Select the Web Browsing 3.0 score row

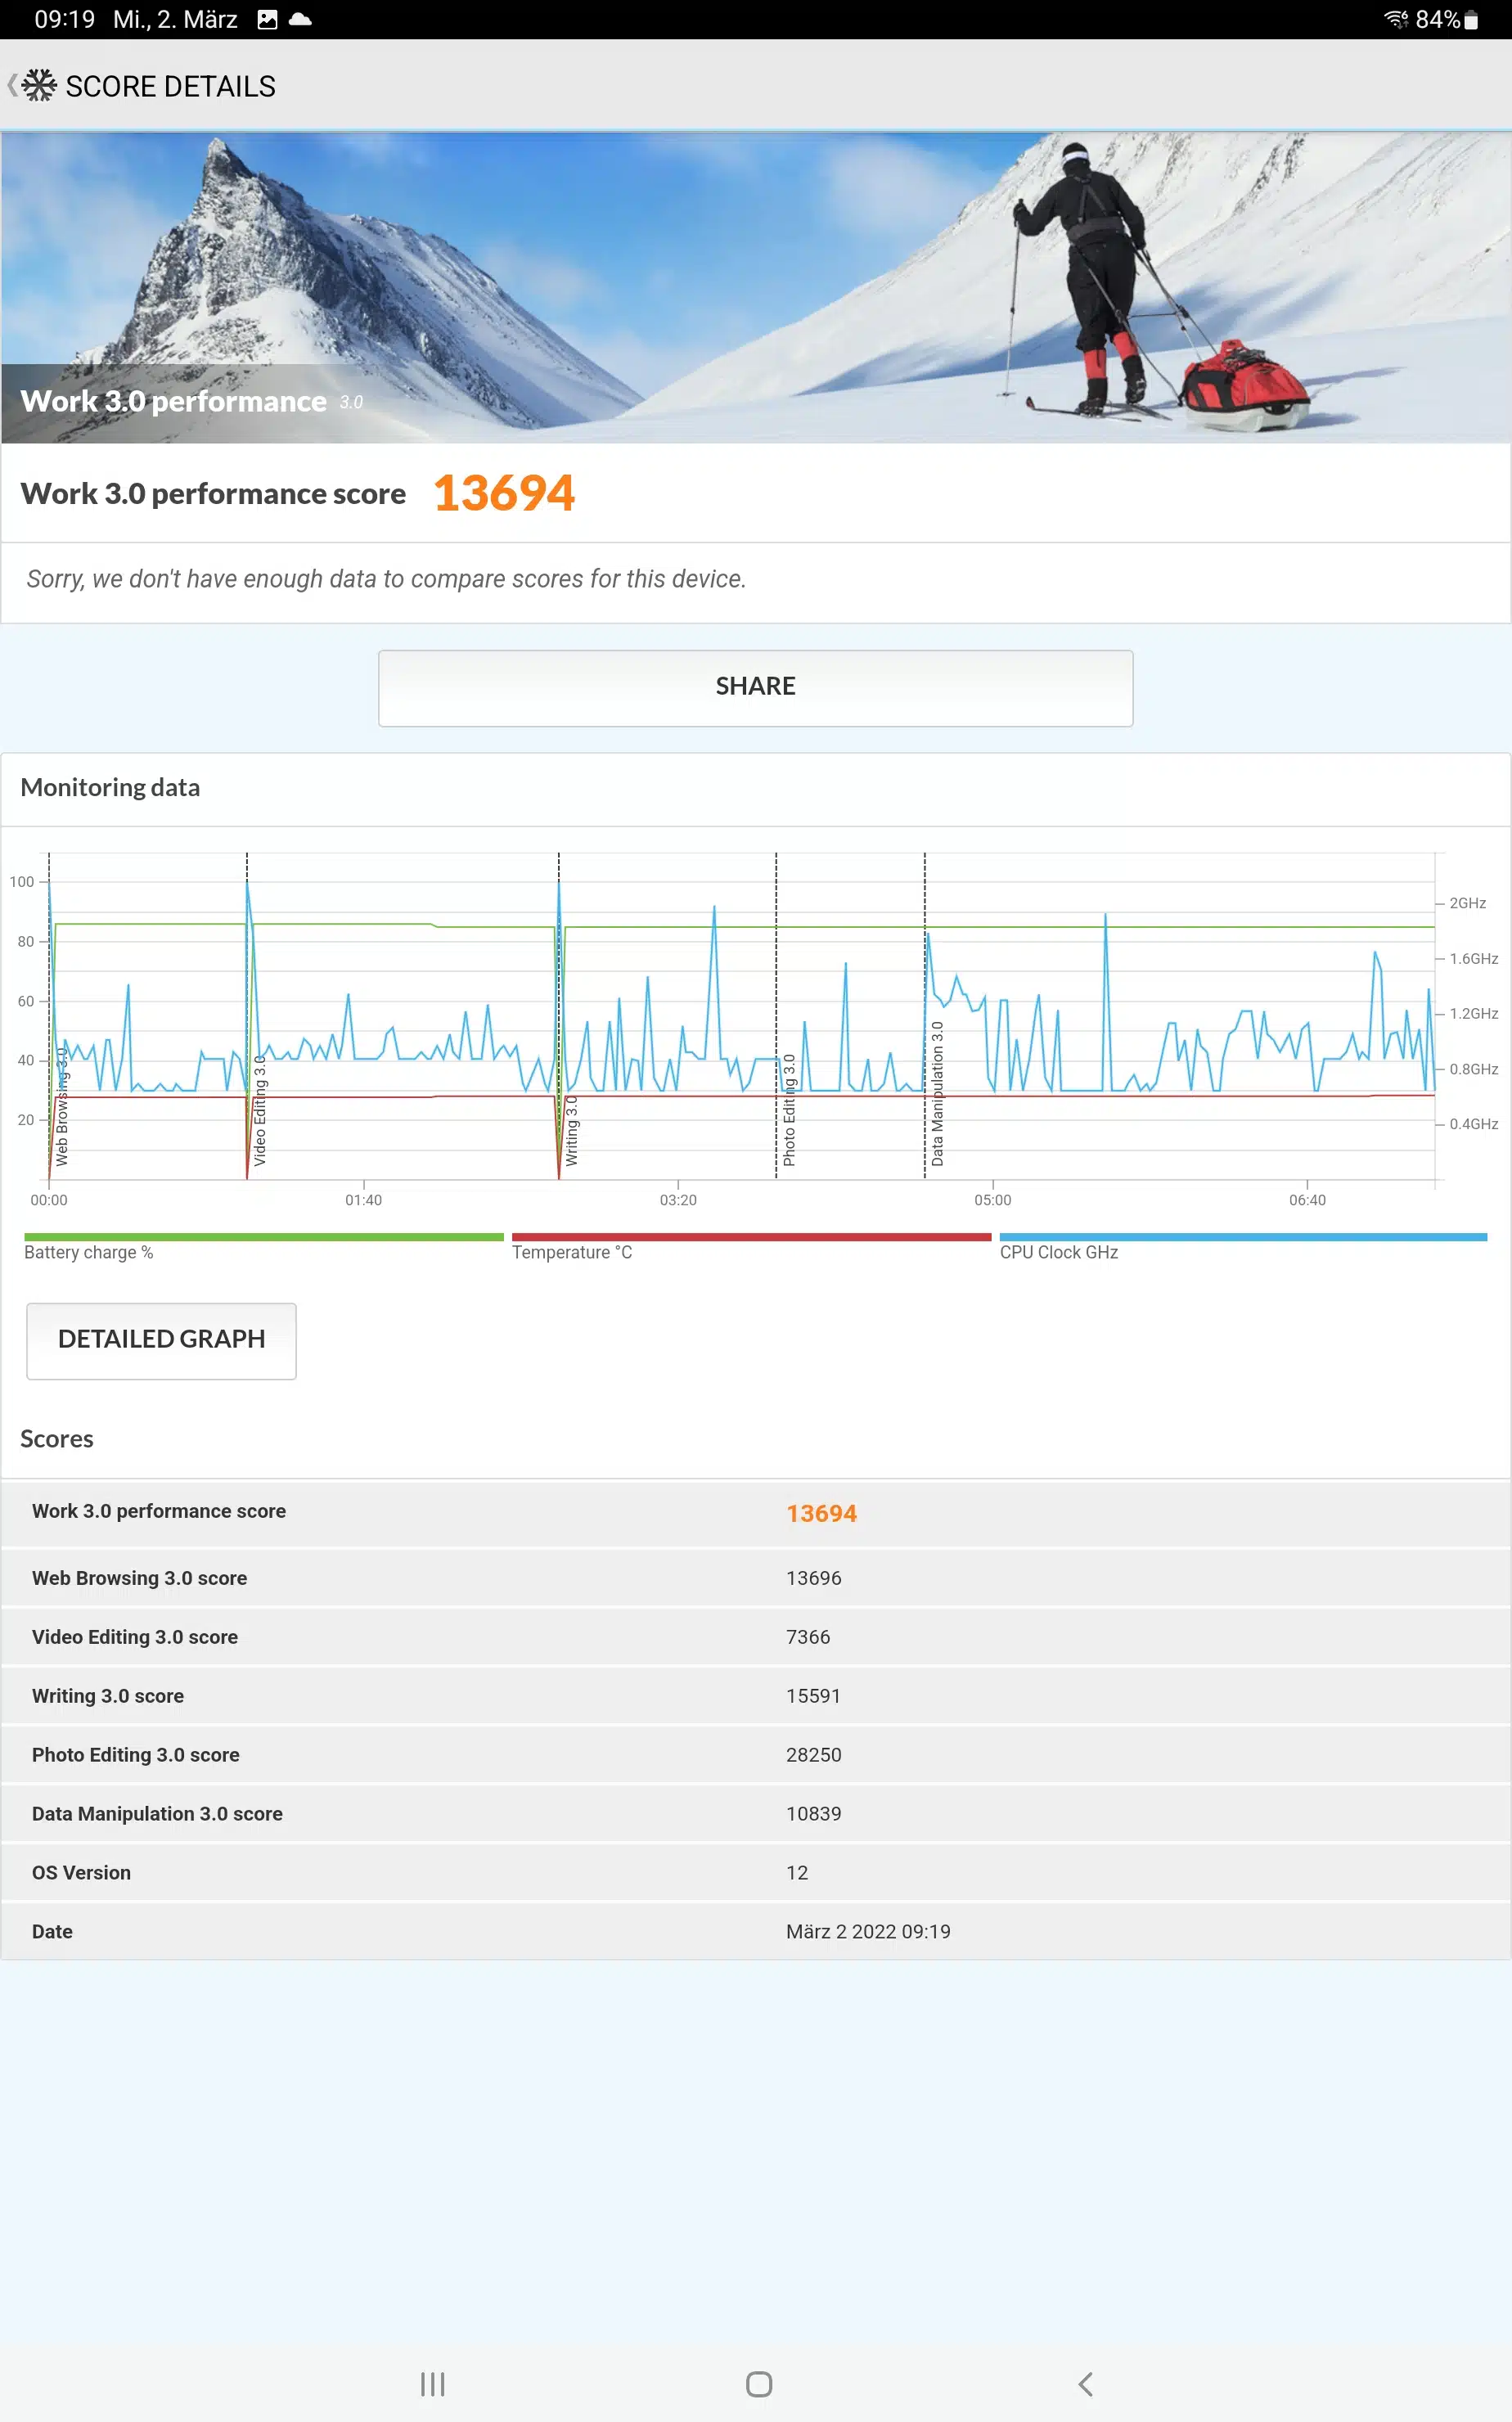(x=756, y=1578)
